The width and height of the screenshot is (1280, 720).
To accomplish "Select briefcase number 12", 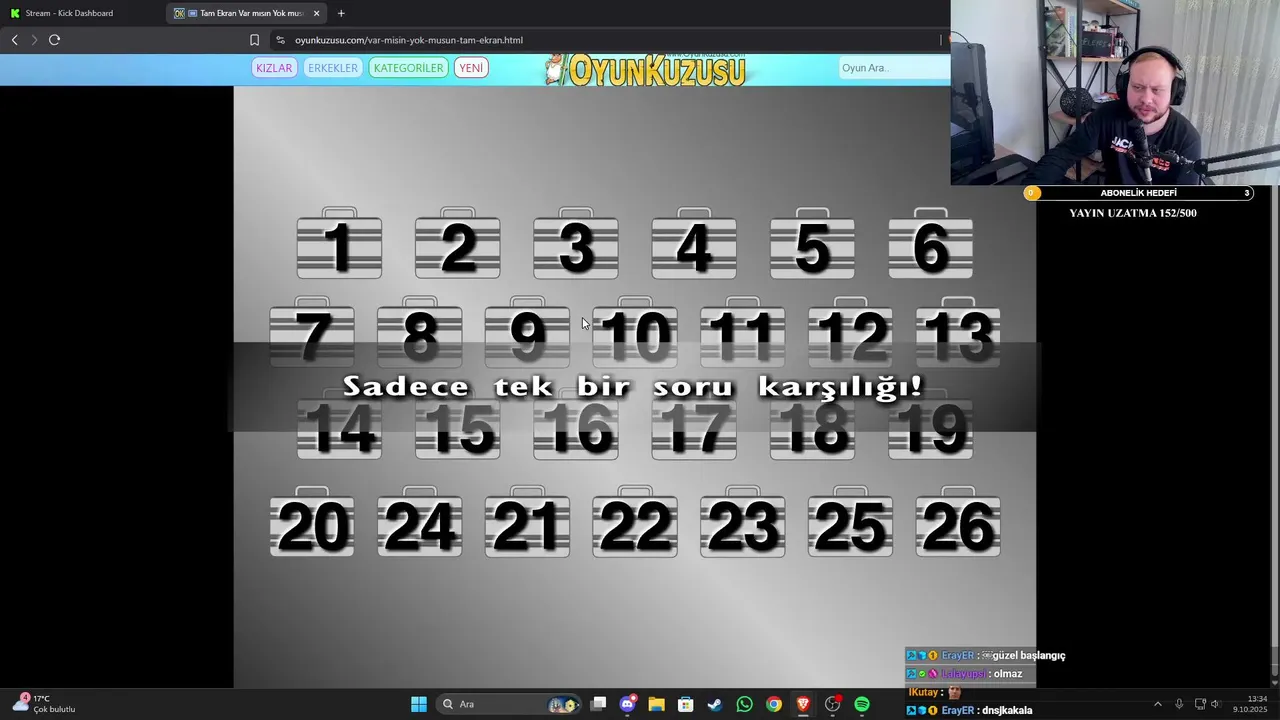I will [x=850, y=332].
